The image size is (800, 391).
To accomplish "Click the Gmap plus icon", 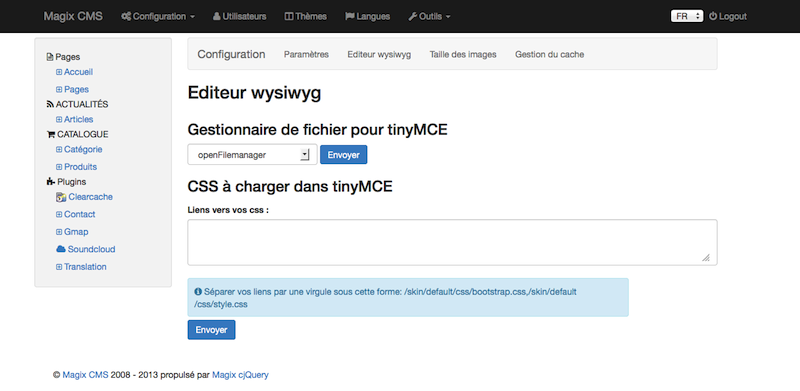I will tap(59, 232).
